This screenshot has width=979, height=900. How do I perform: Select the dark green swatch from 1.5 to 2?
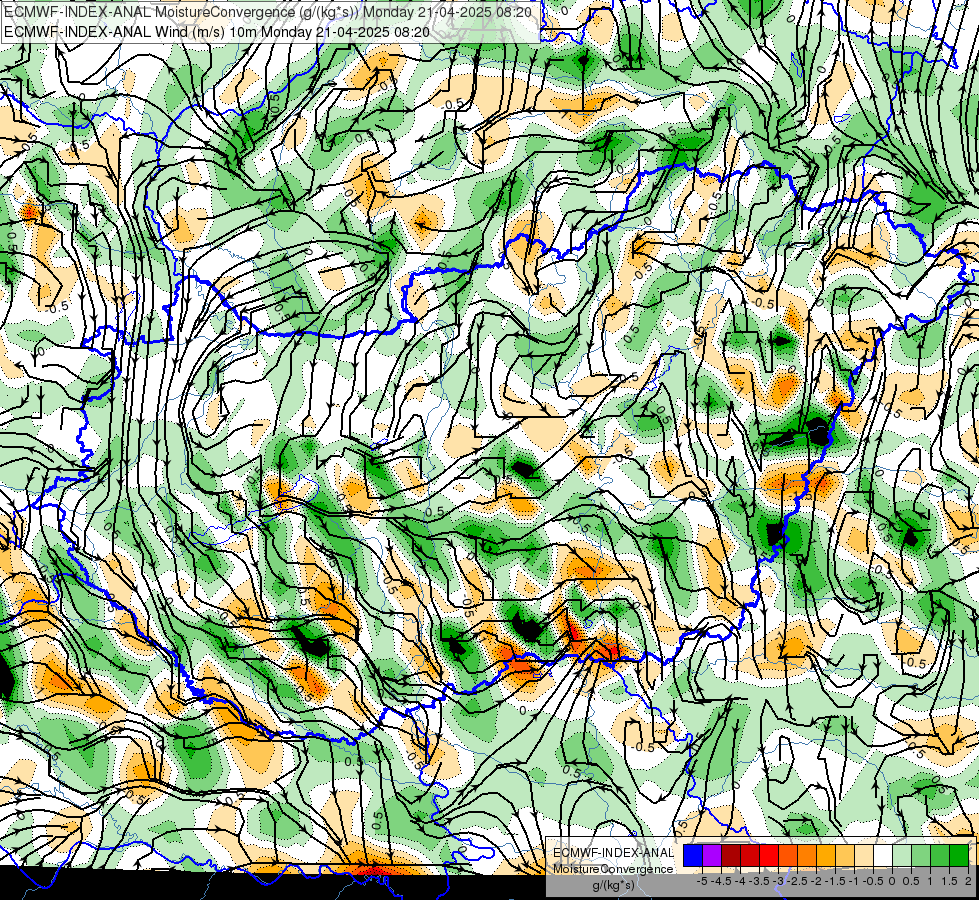pyautogui.click(x=959, y=855)
